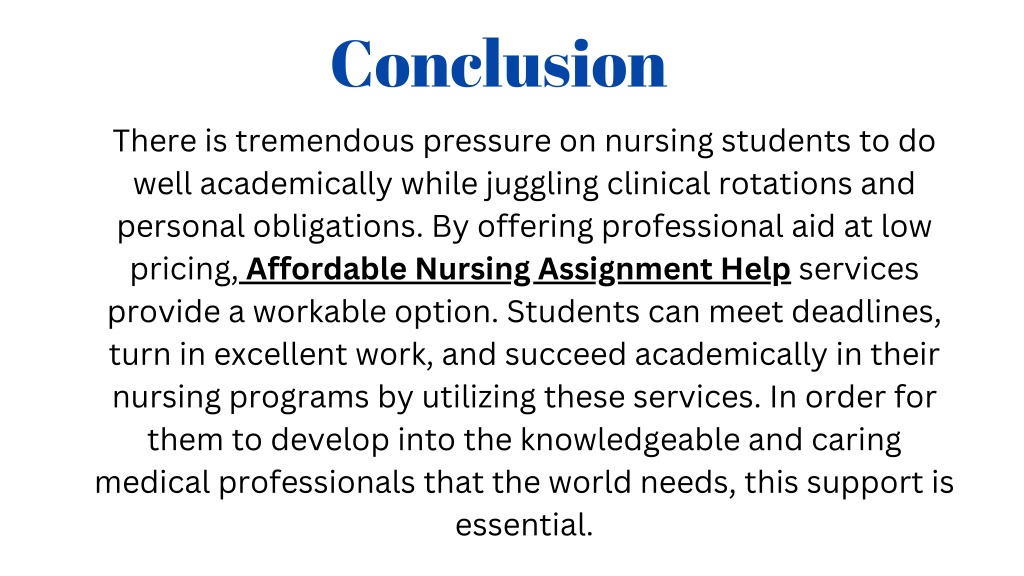Open the Affordable Nursing Assignment Help link
Viewport: 1024px width, 576px height.
(x=518, y=269)
